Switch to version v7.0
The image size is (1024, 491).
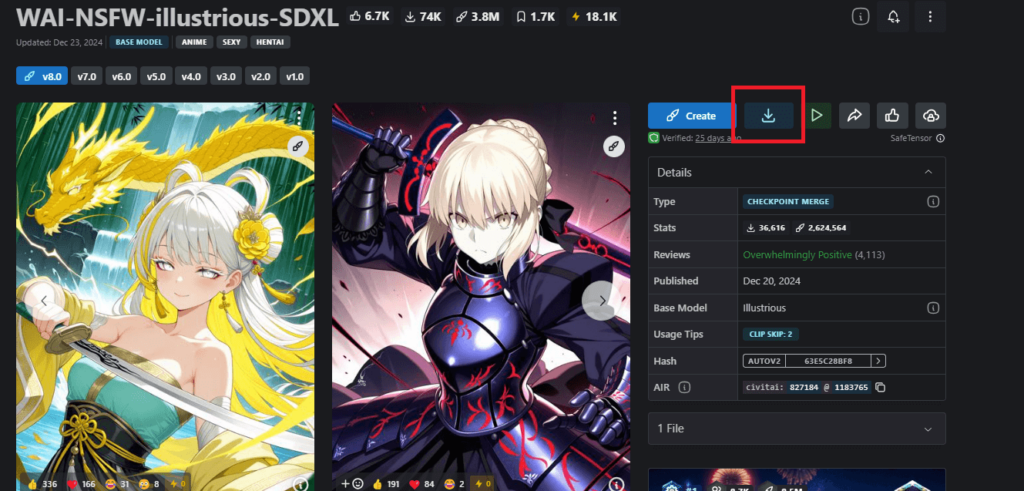tap(86, 76)
